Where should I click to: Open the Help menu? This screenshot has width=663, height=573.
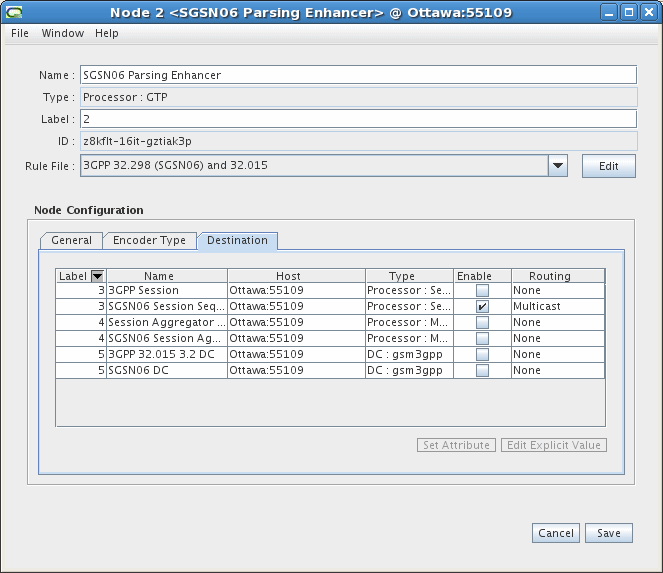pos(107,33)
